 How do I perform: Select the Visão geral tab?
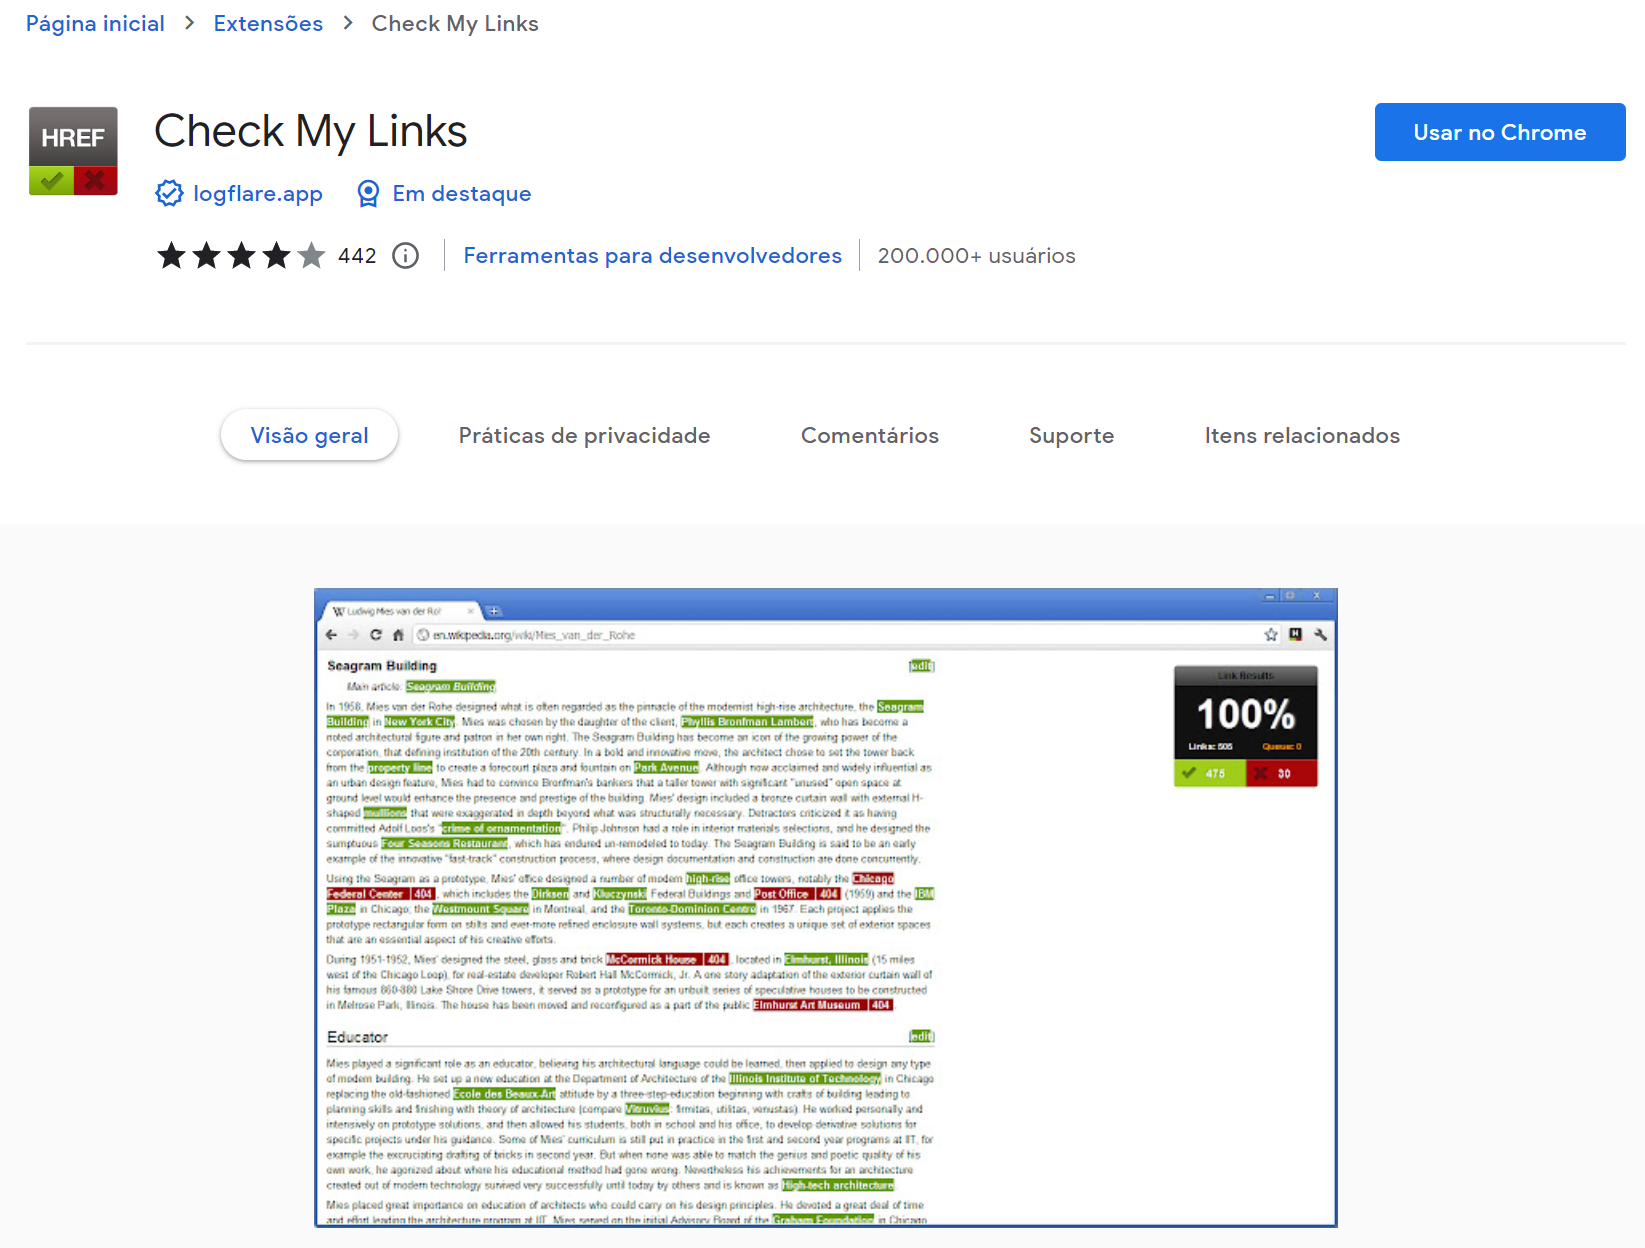point(310,435)
